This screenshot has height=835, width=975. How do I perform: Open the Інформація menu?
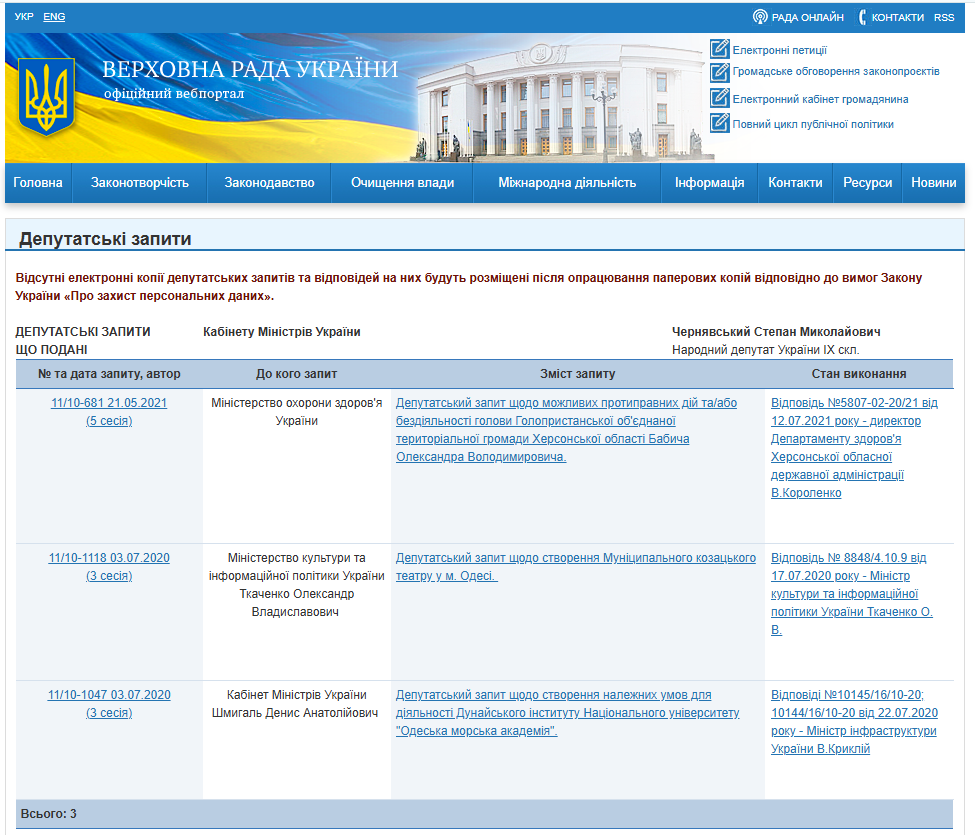click(x=709, y=183)
